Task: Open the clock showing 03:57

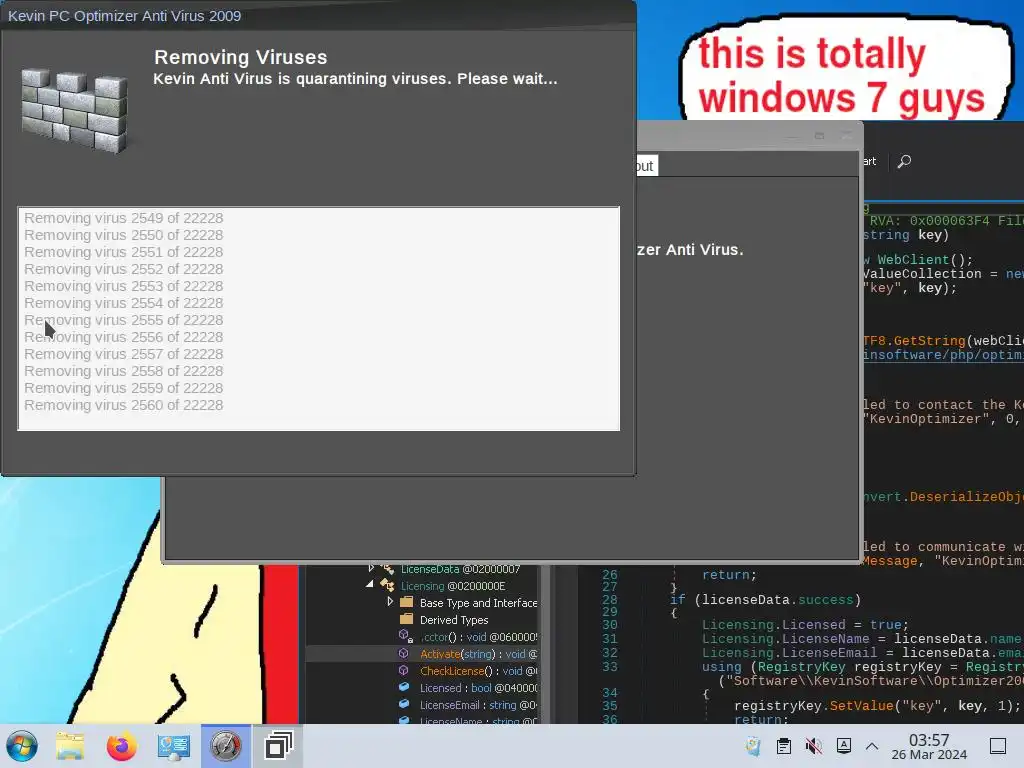Action: tap(929, 746)
